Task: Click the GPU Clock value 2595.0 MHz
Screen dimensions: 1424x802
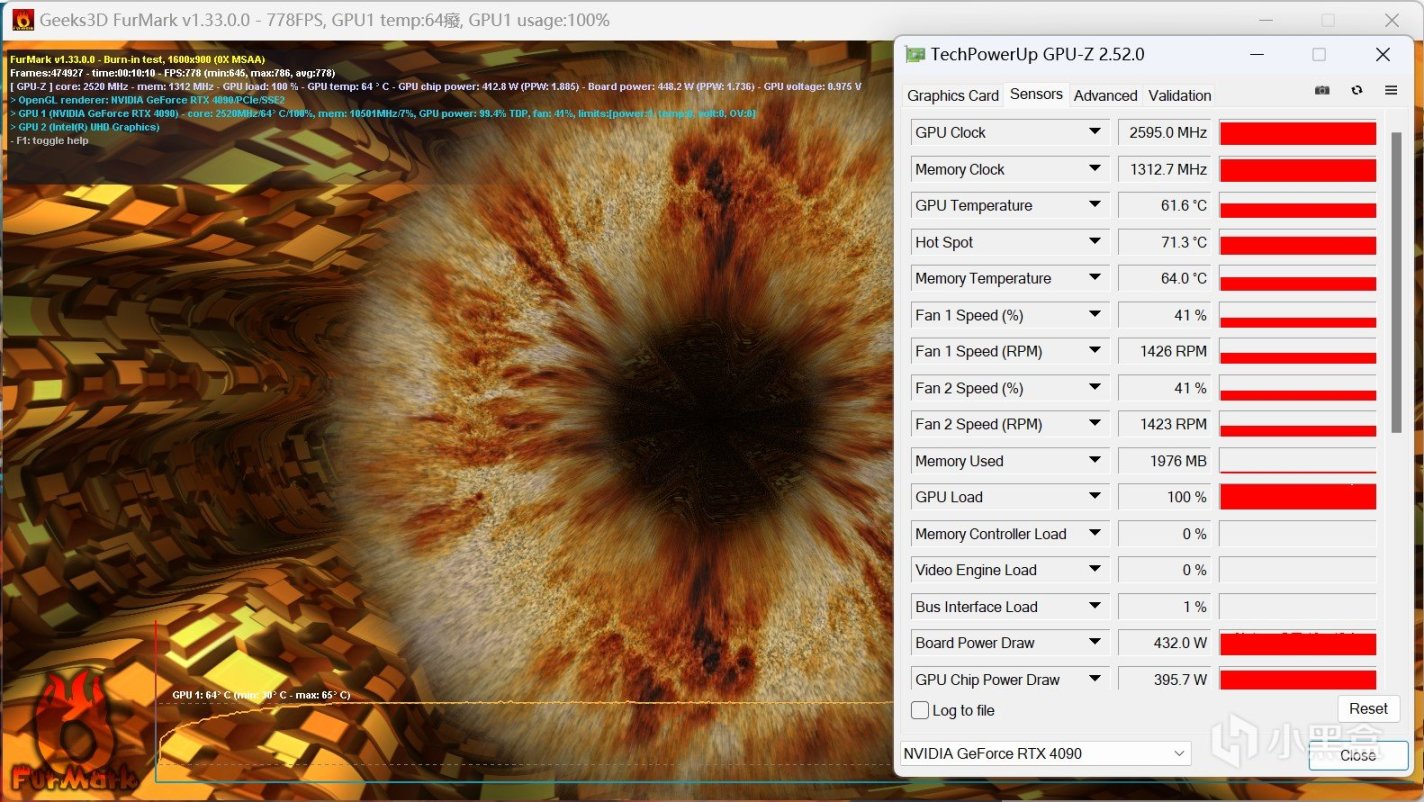Action: (x=1163, y=132)
